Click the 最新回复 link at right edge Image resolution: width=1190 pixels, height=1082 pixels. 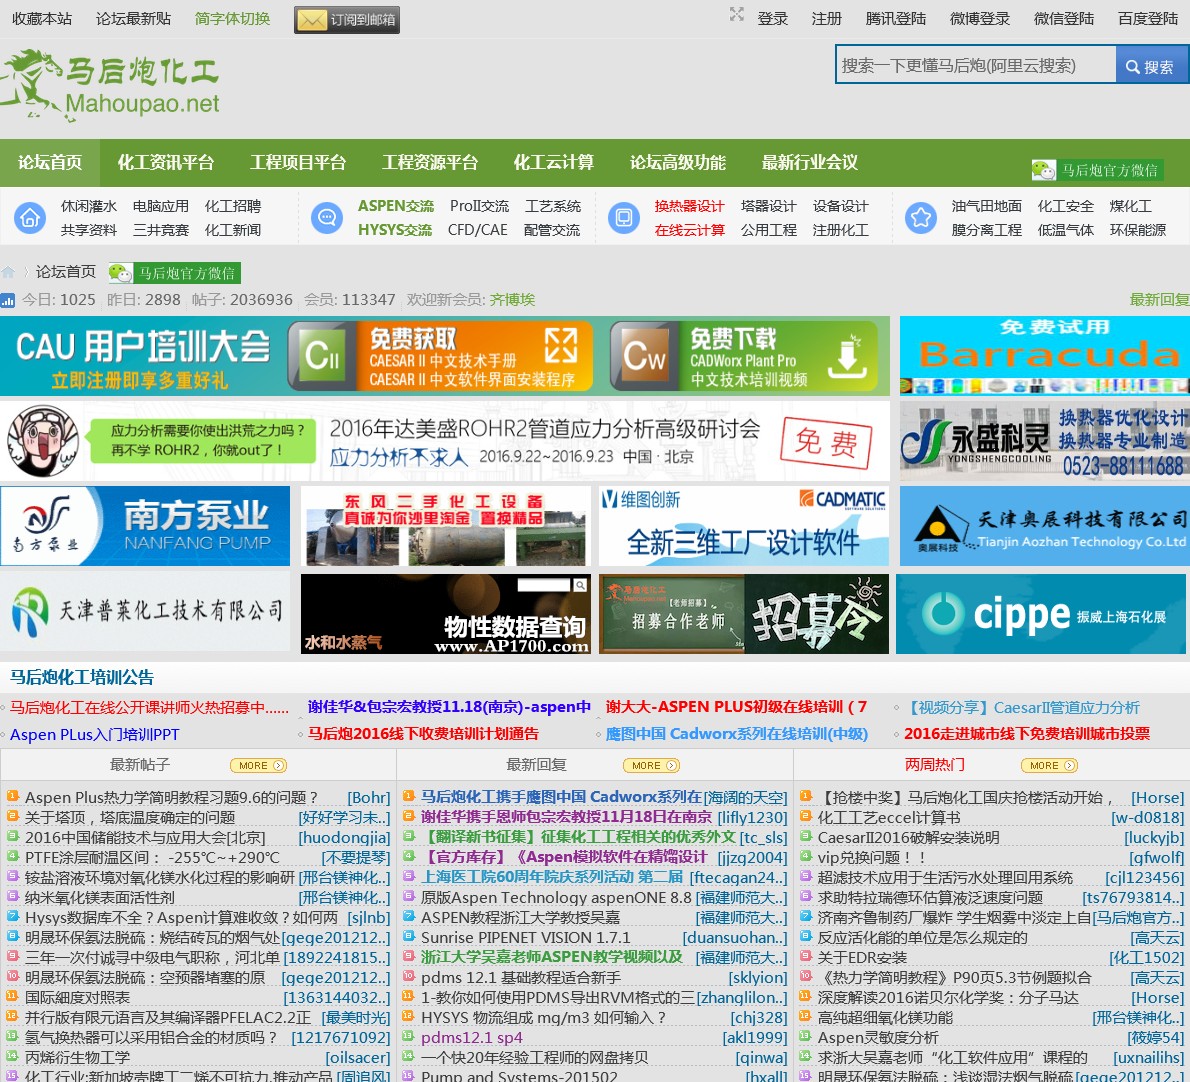pyautogui.click(x=1160, y=300)
